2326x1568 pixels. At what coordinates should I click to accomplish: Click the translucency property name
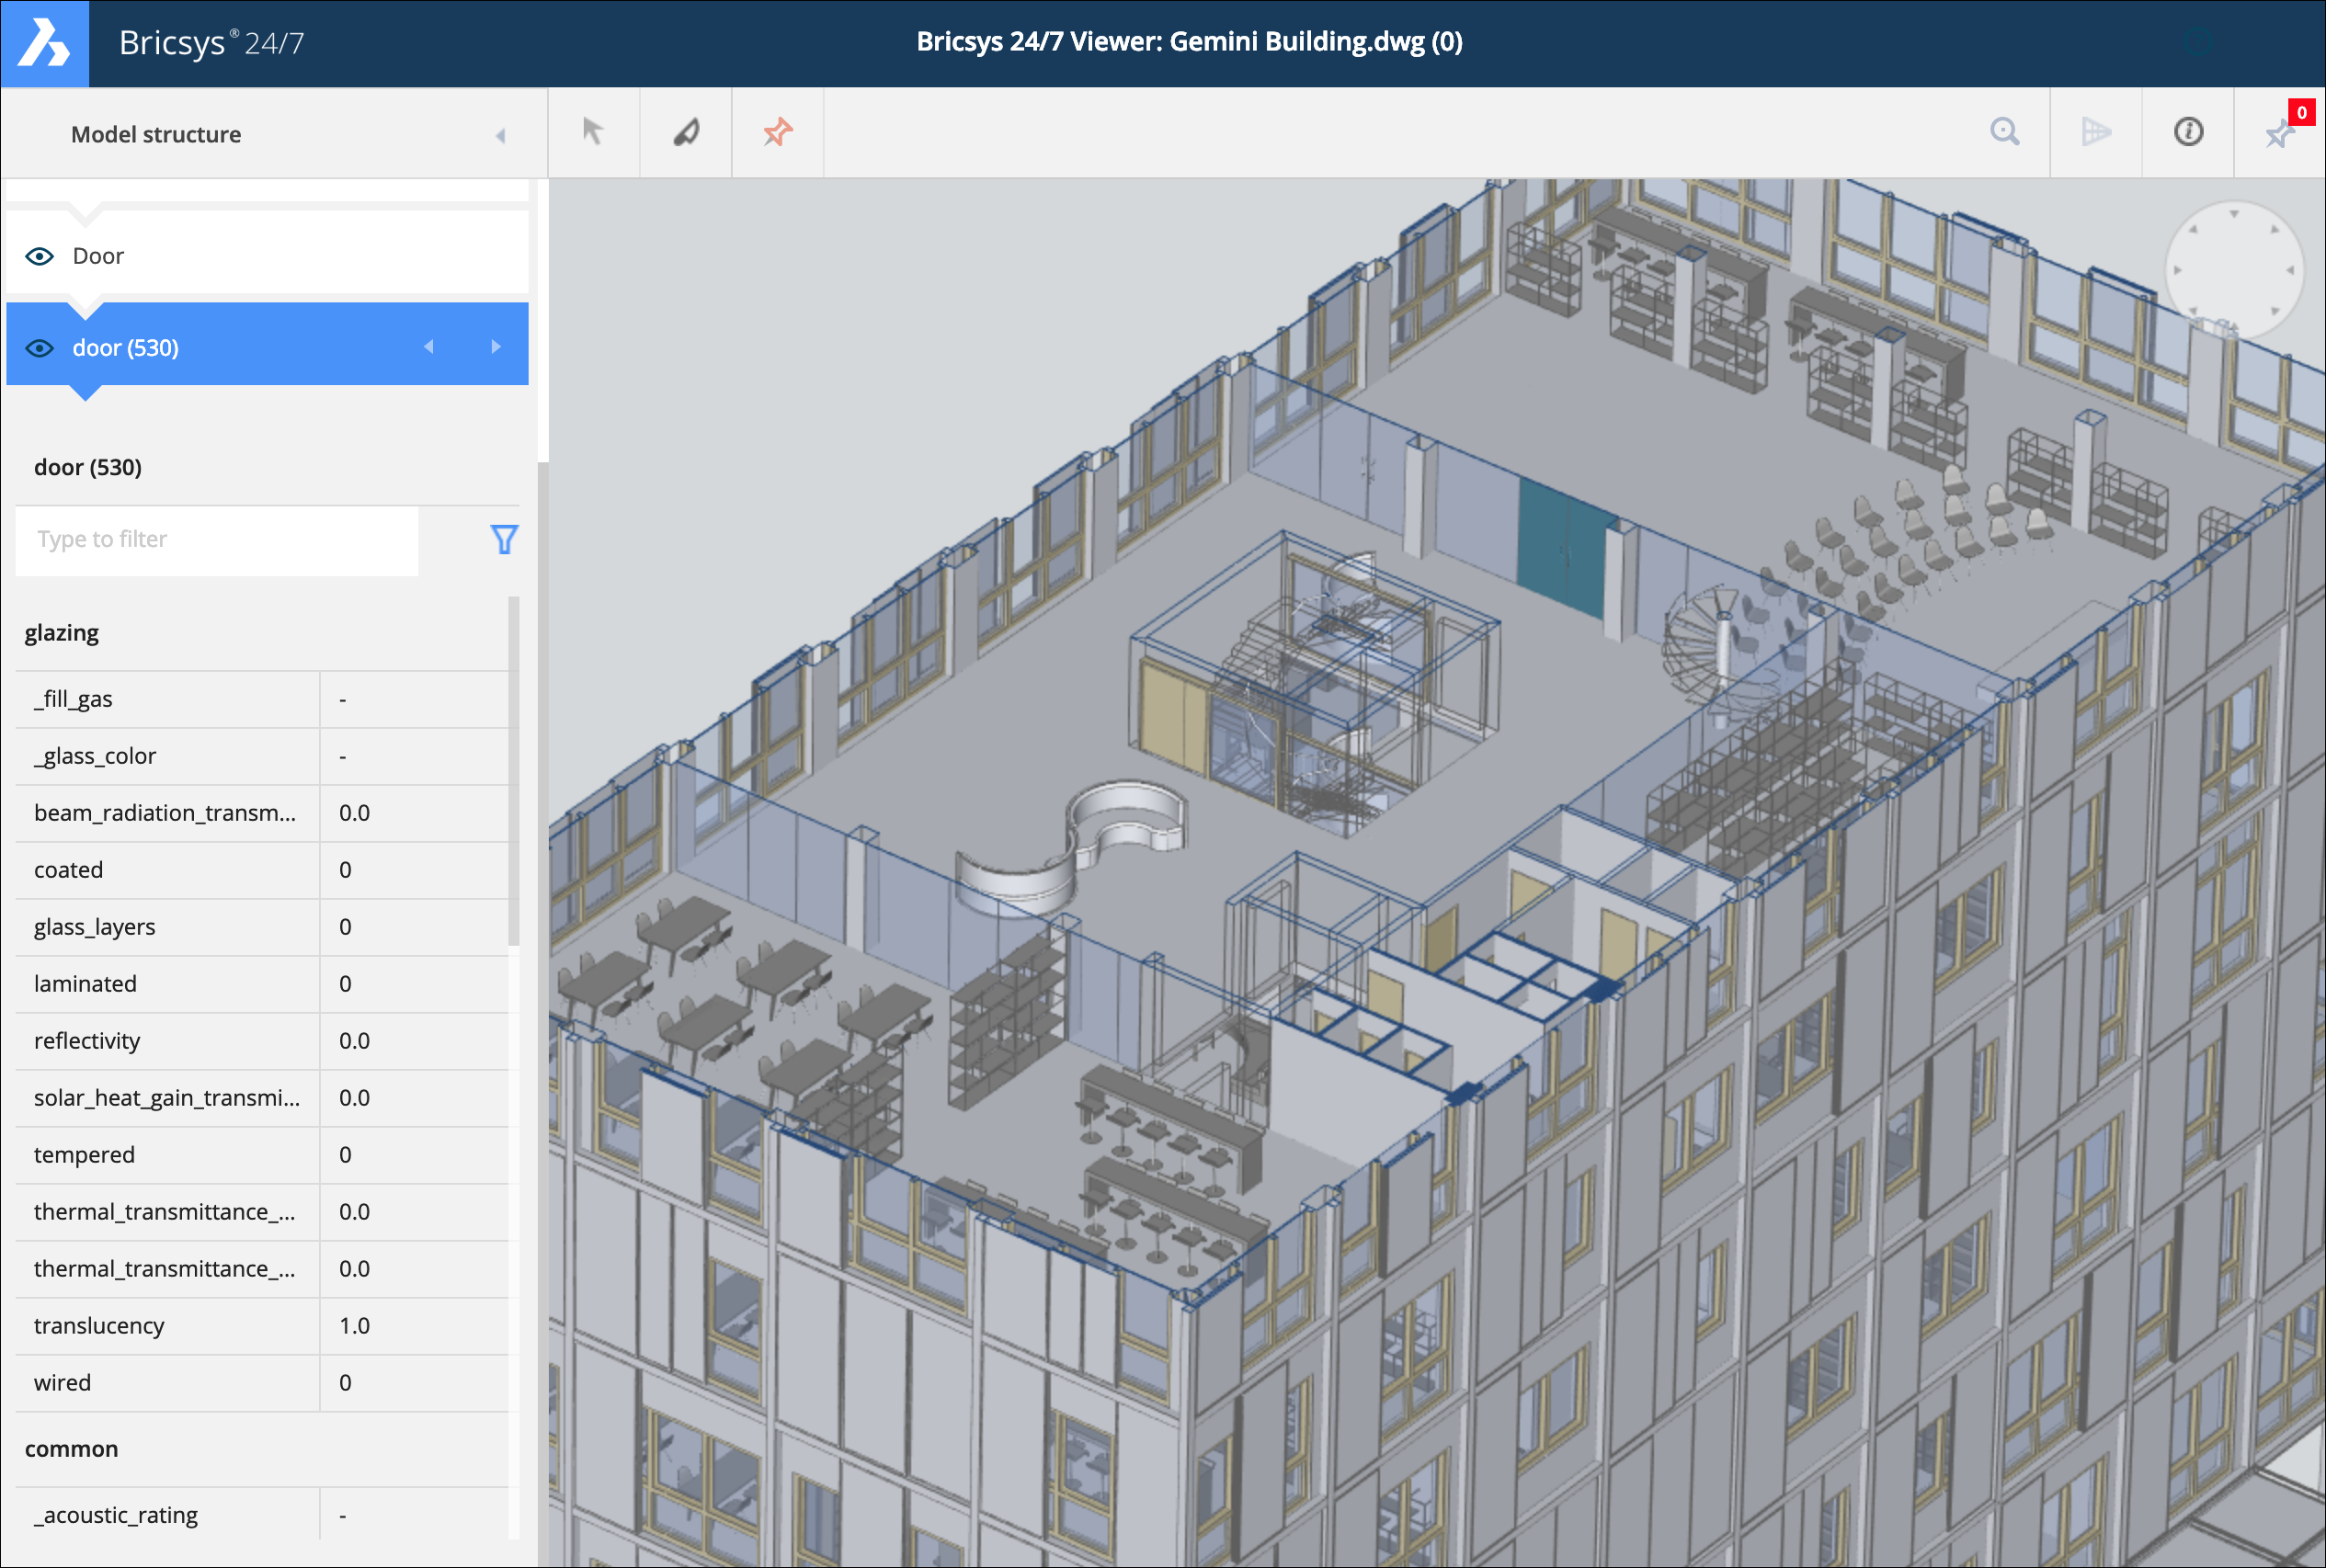click(x=99, y=1326)
